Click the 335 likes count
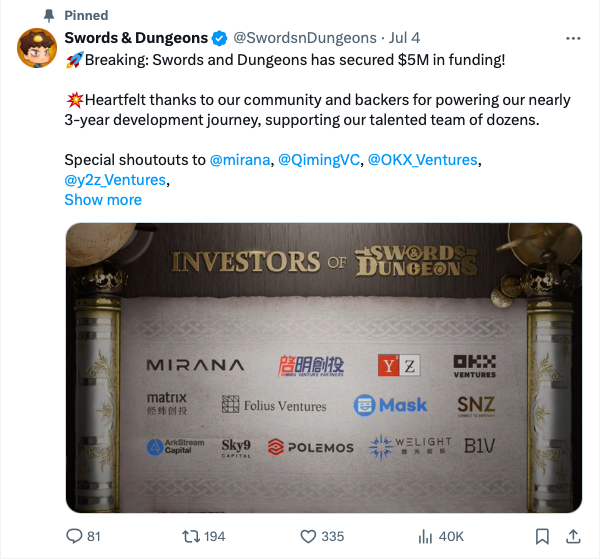 tap(332, 536)
